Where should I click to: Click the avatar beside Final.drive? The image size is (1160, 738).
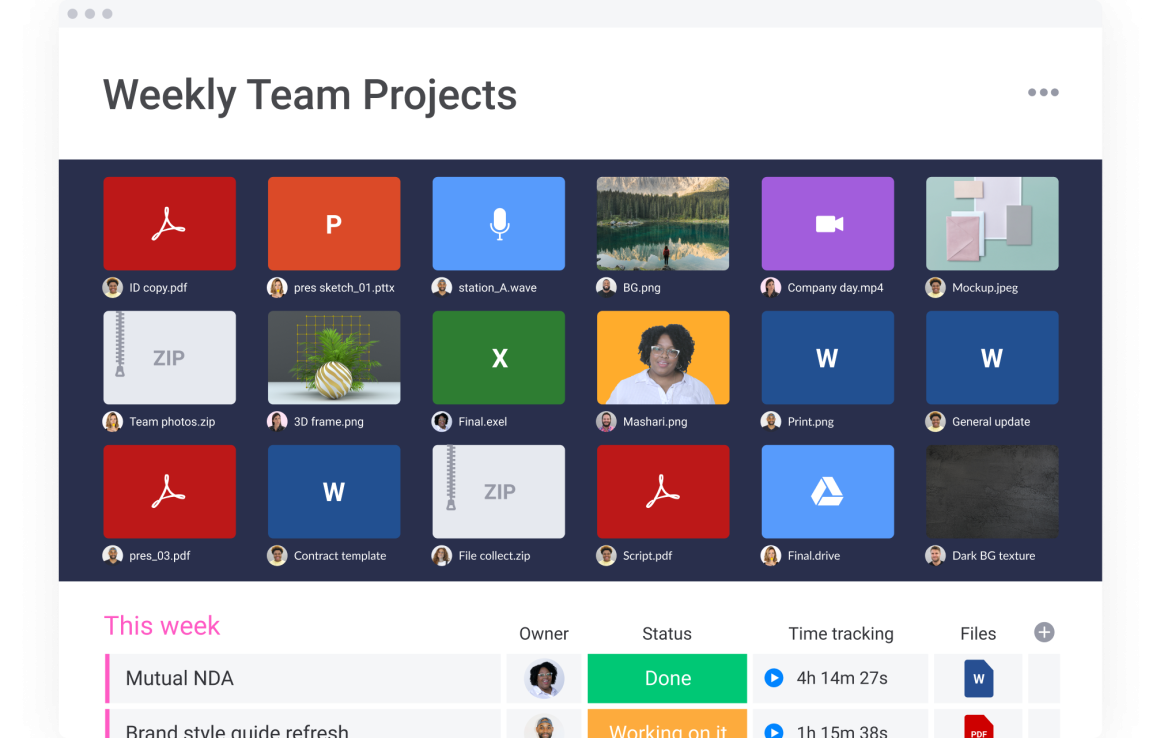pyautogui.click(x=771, y=555)
